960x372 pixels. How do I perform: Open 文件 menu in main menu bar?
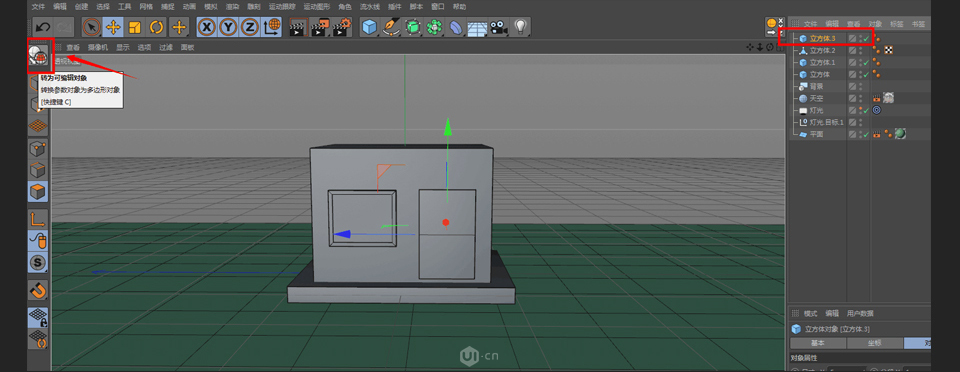[39, 7]
